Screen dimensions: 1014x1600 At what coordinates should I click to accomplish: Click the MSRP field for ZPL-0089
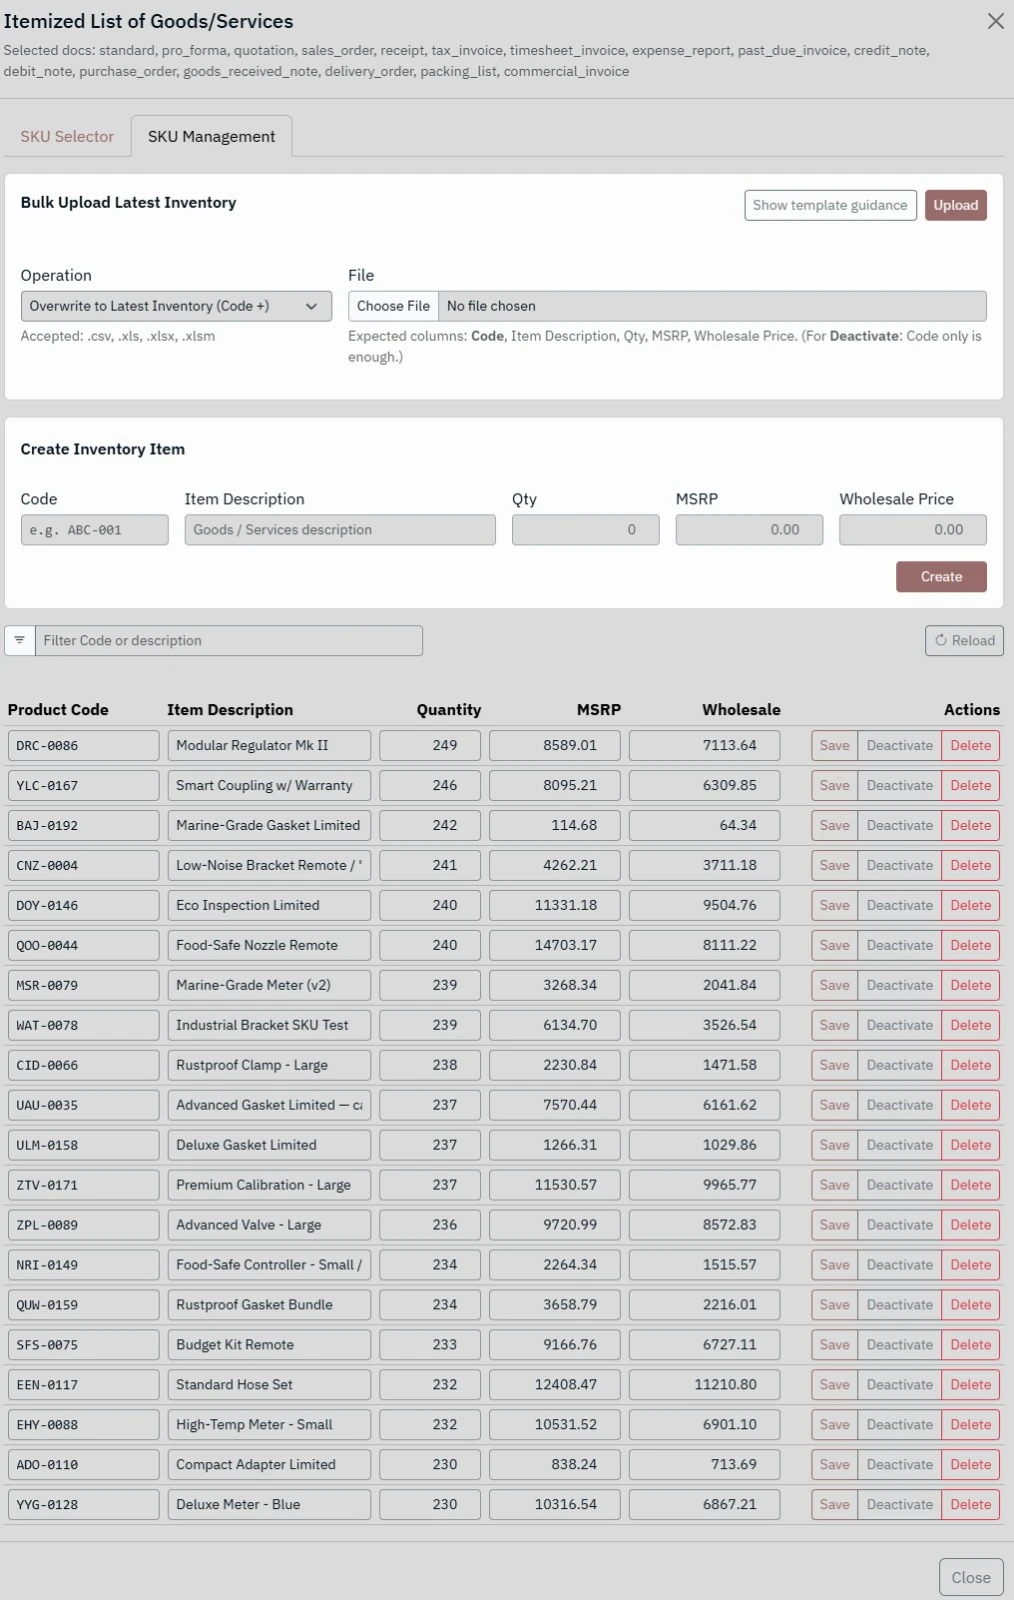554,1225
